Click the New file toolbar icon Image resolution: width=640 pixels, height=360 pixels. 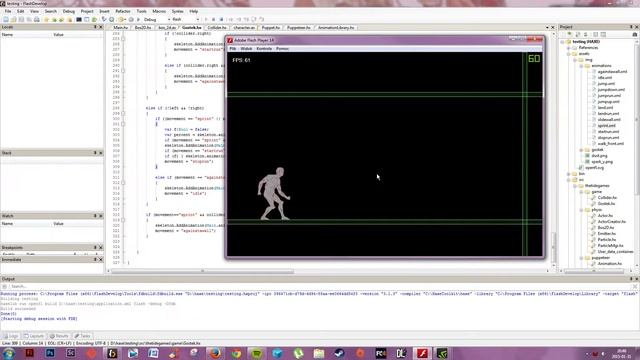coord(5,19)
